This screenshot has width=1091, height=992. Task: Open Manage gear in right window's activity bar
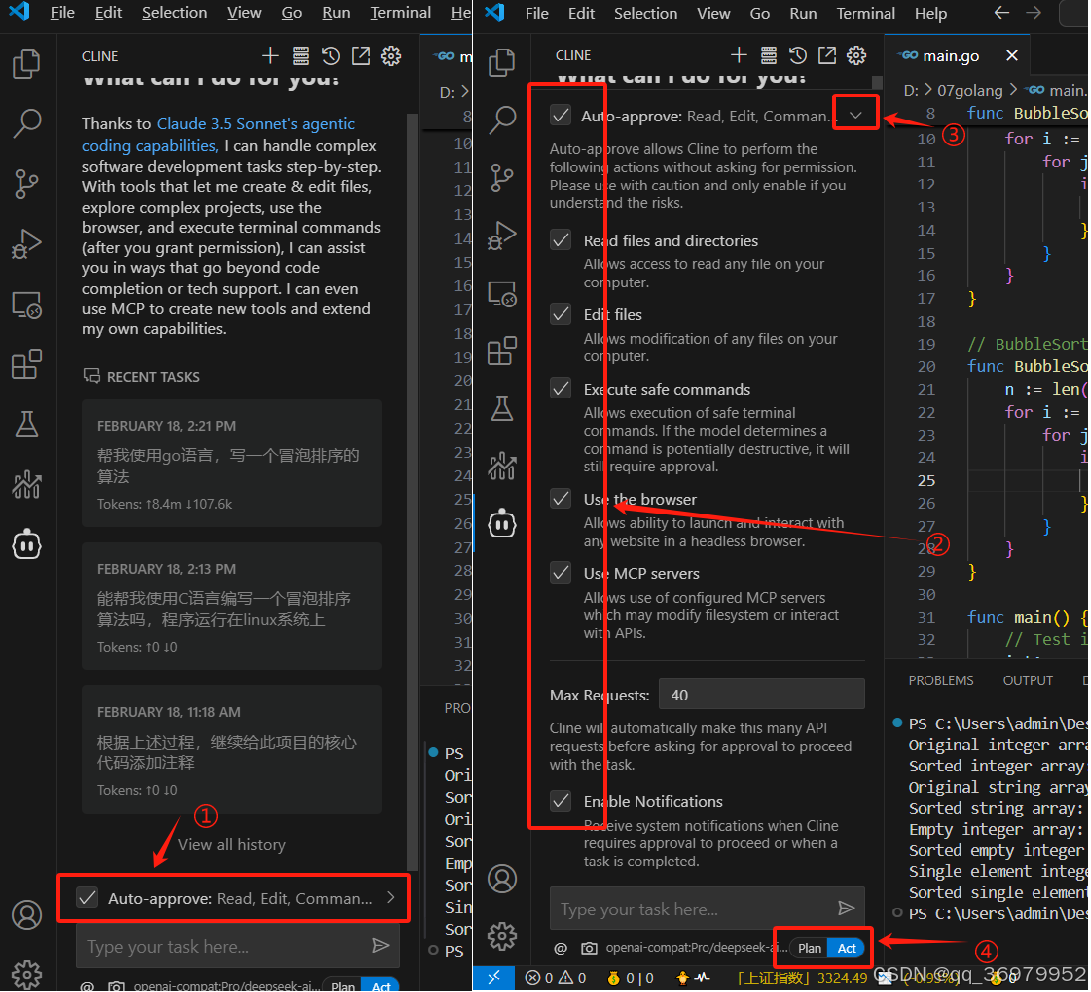[x=502, y=936]
